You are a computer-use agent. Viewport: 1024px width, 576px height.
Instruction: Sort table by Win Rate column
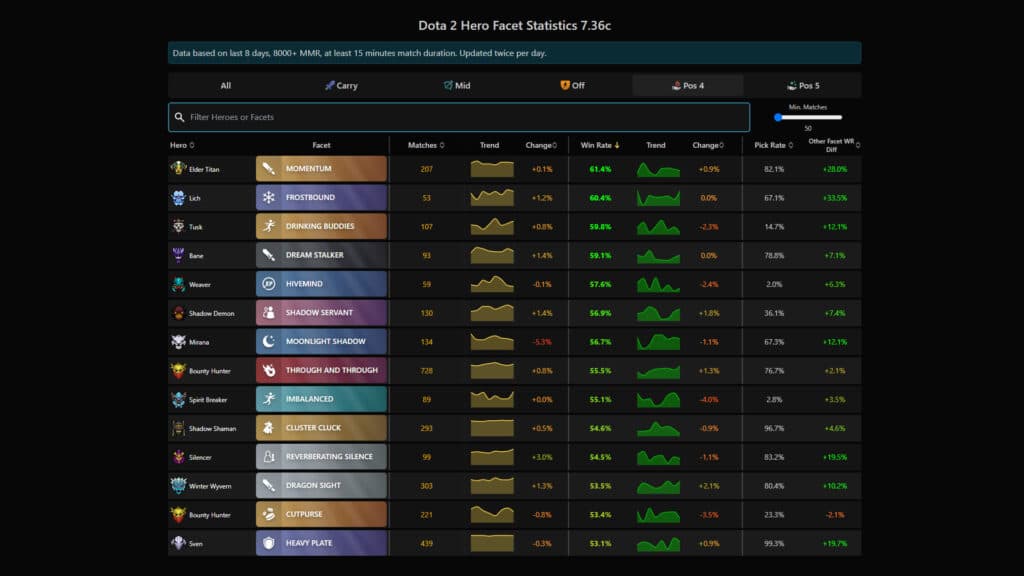tap(600, 145)
